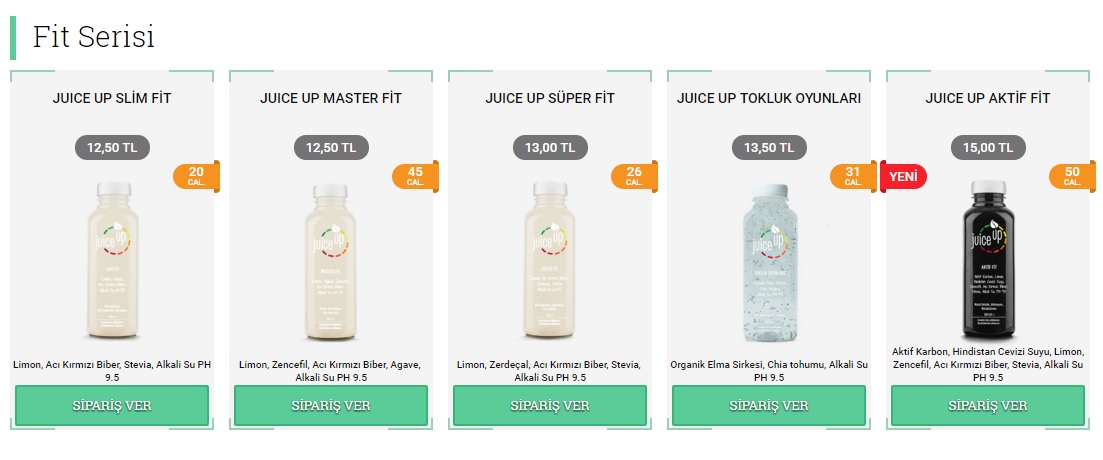The width and height of the screenshot is (1103, 460).
Task: Open the JUICE UP SLİM FİT title
Action: pyautogui.click(x=112, y=99)
